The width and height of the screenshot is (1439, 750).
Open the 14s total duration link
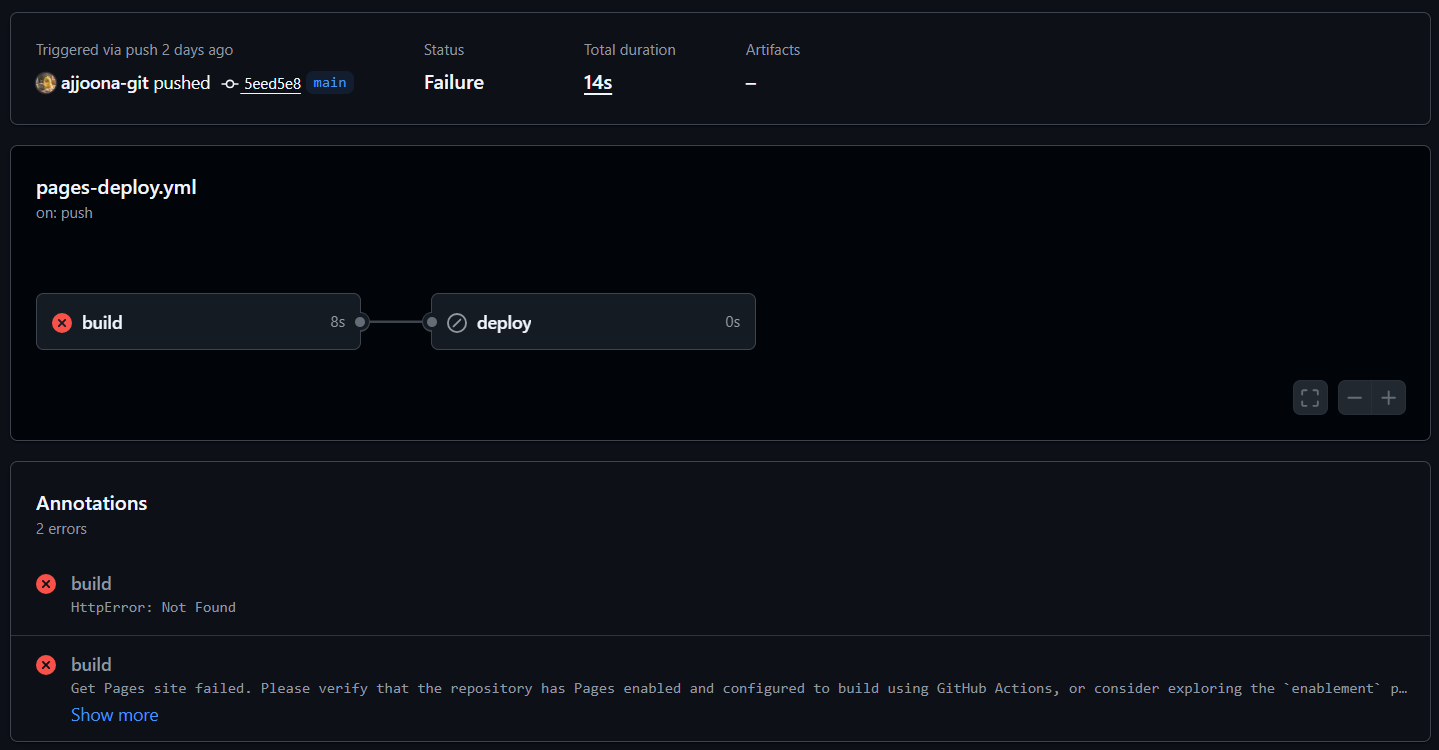tap(598, 83)
